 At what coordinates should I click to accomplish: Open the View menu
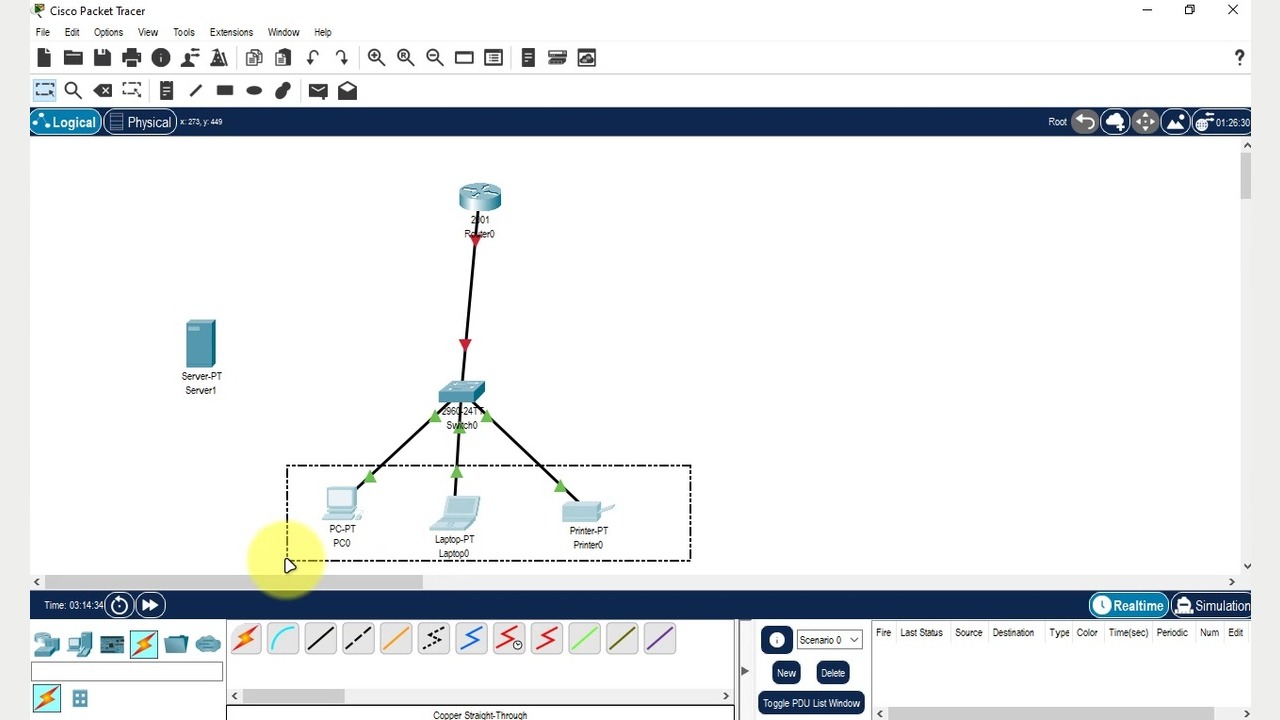point(148,32)
